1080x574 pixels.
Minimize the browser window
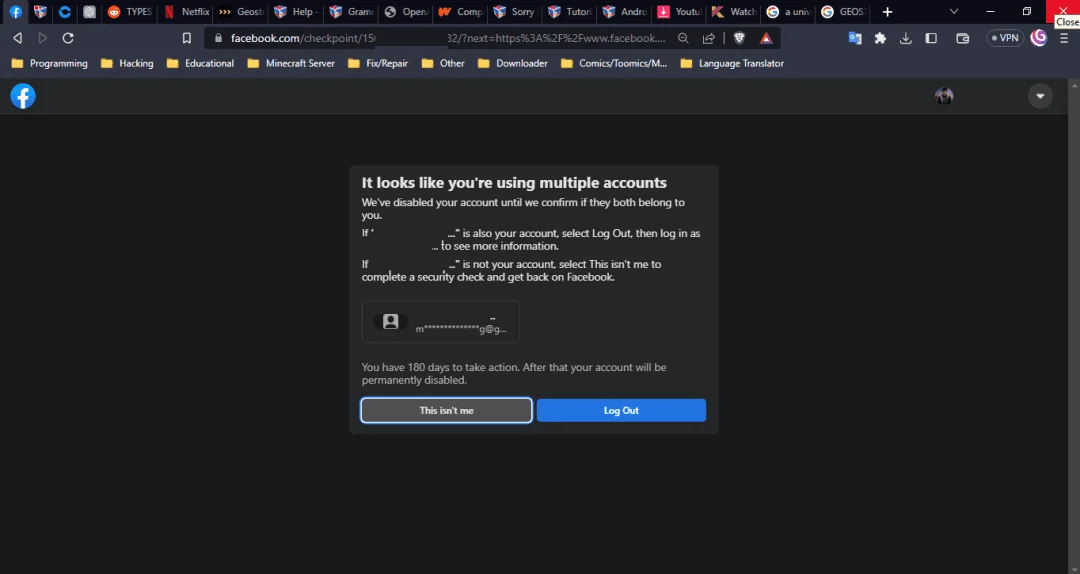pos(990,12)
